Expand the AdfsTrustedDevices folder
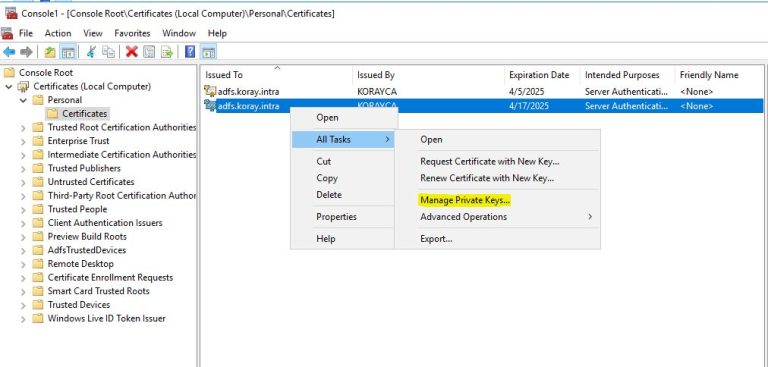 pos(23,250)
